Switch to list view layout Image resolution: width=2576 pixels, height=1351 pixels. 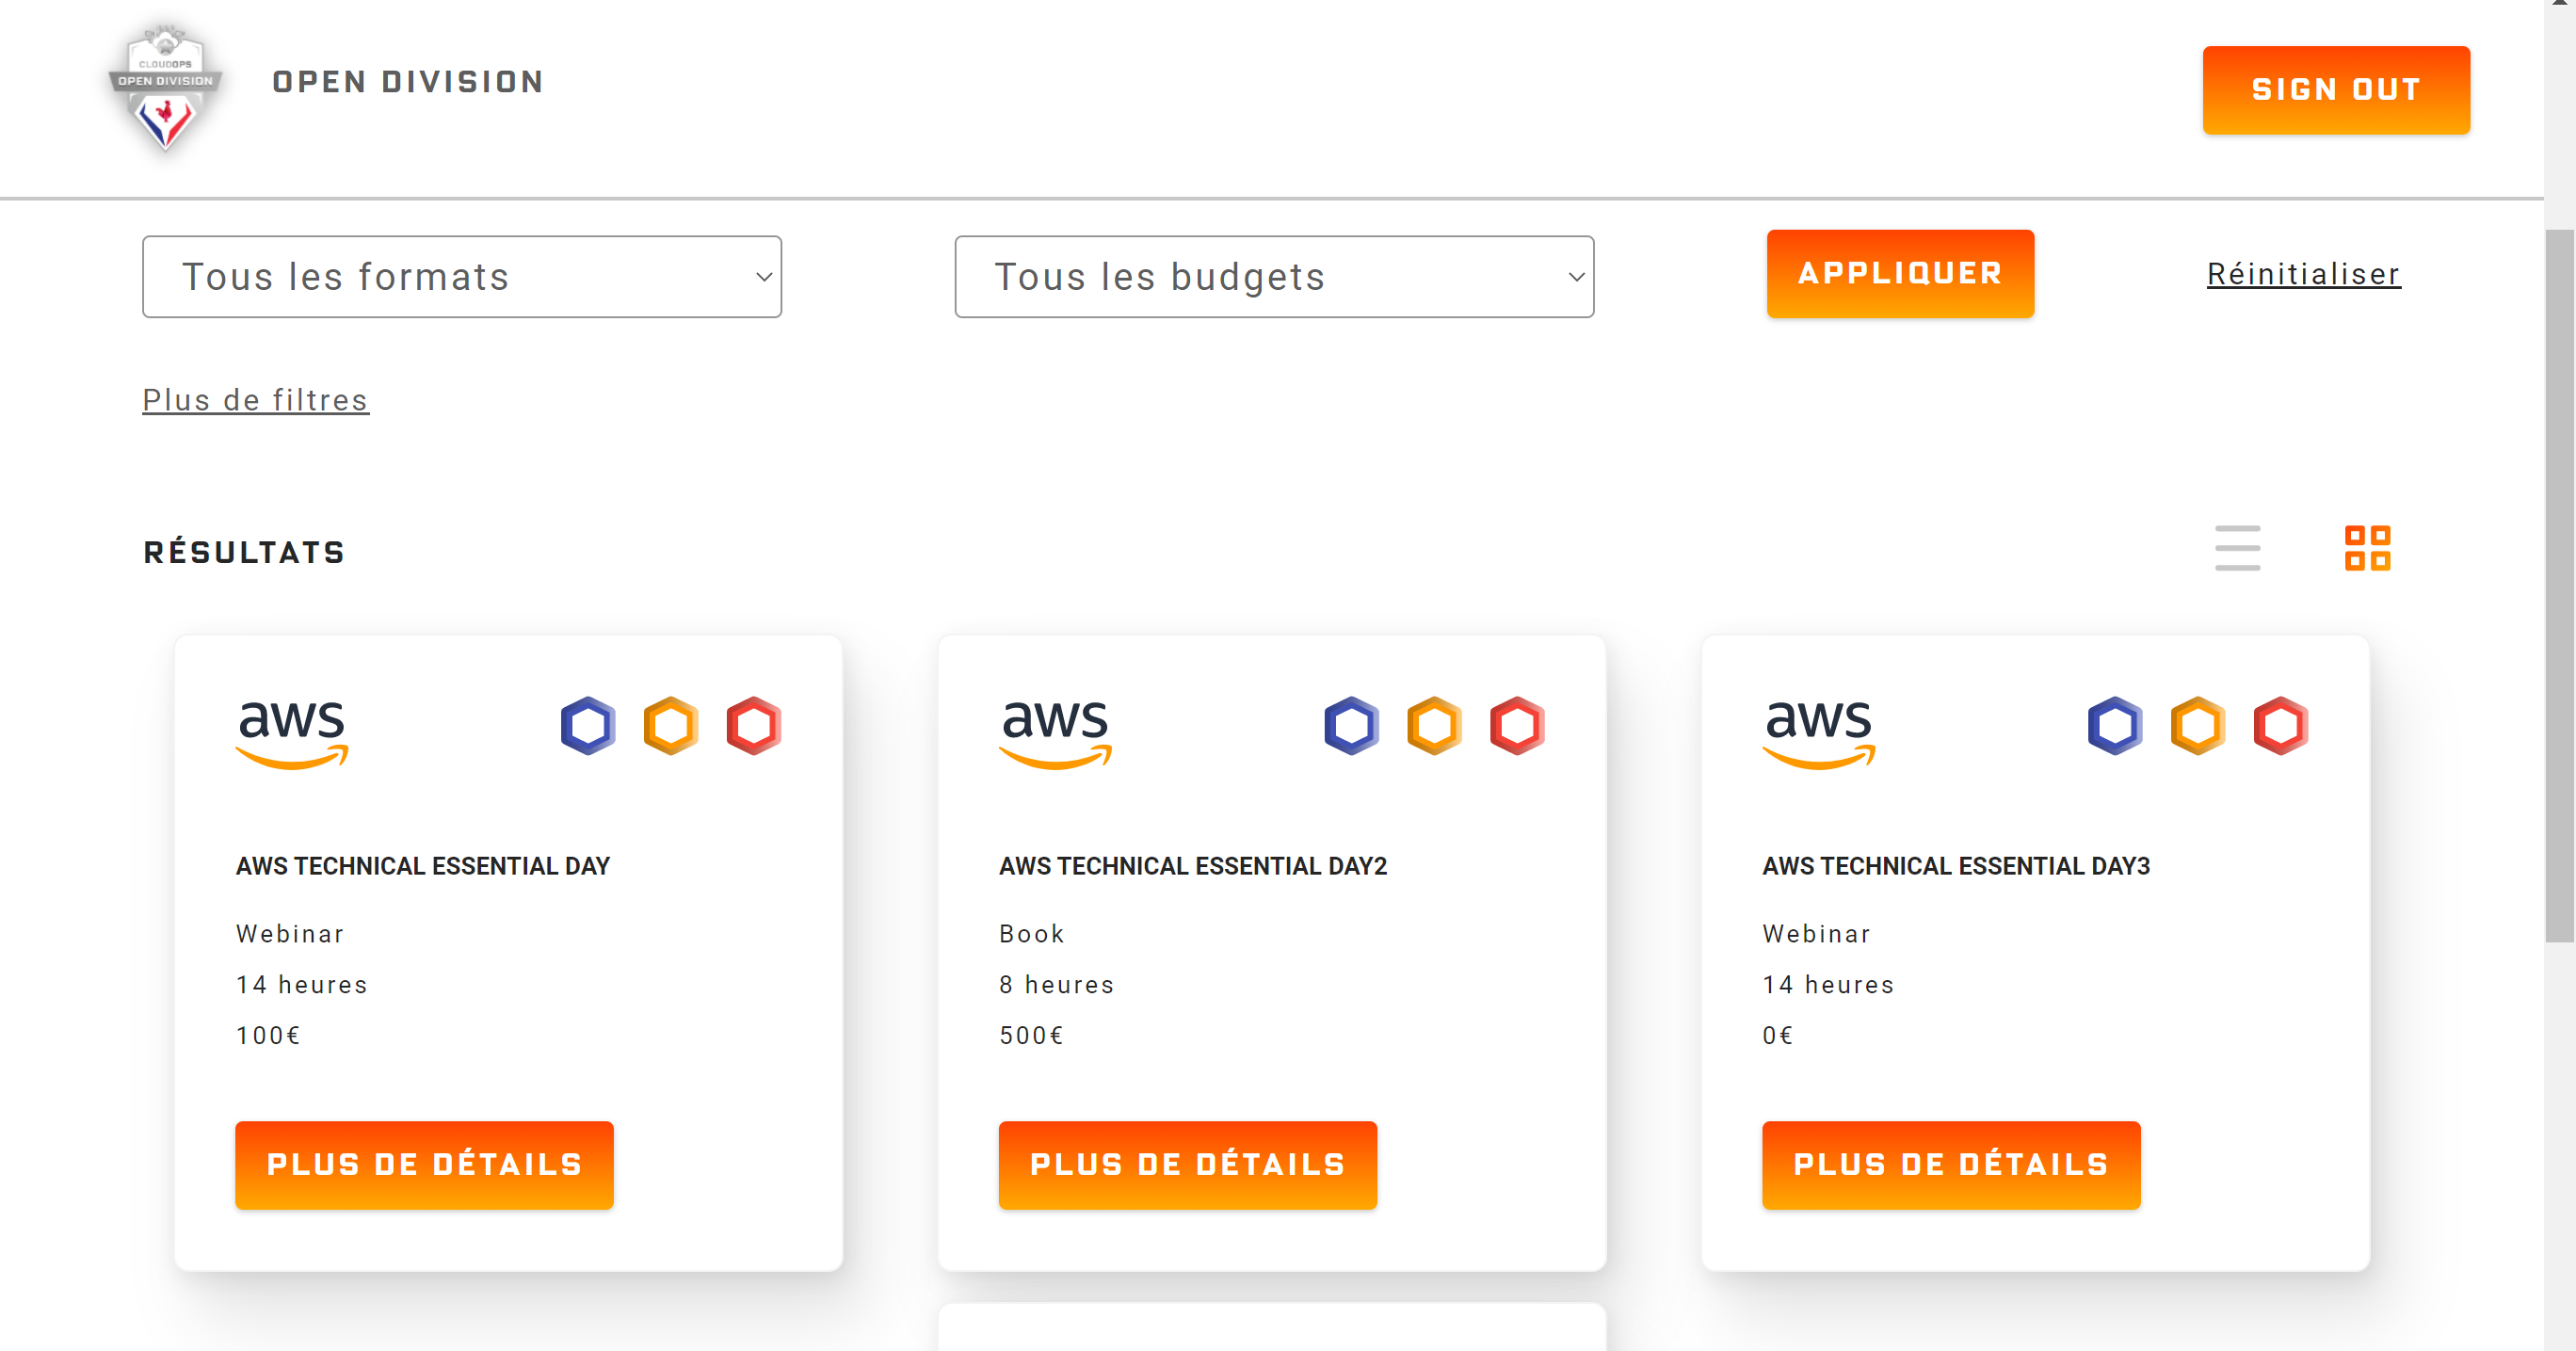(2237, 548)
